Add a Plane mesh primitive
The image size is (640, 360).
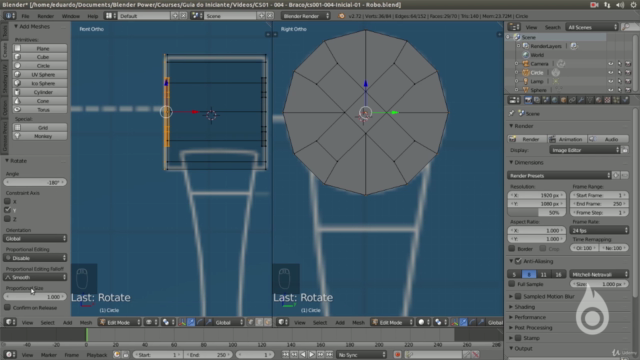pos(40,48)
